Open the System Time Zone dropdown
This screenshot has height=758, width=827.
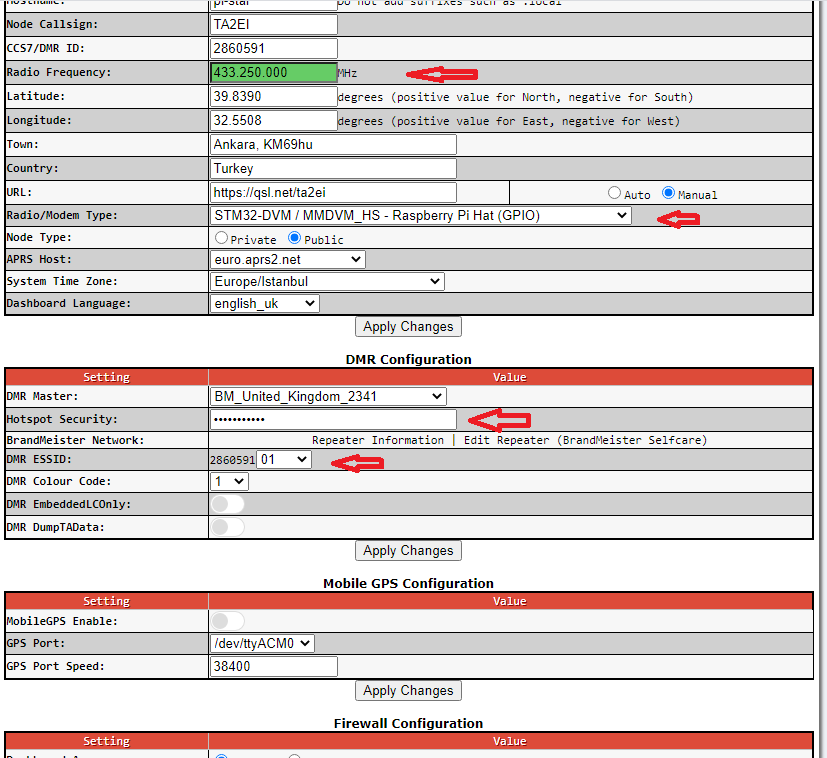tap(327, 281)
